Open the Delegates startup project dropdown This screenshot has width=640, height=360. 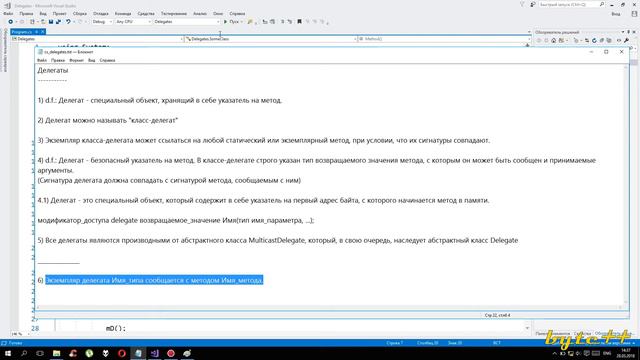187,22
